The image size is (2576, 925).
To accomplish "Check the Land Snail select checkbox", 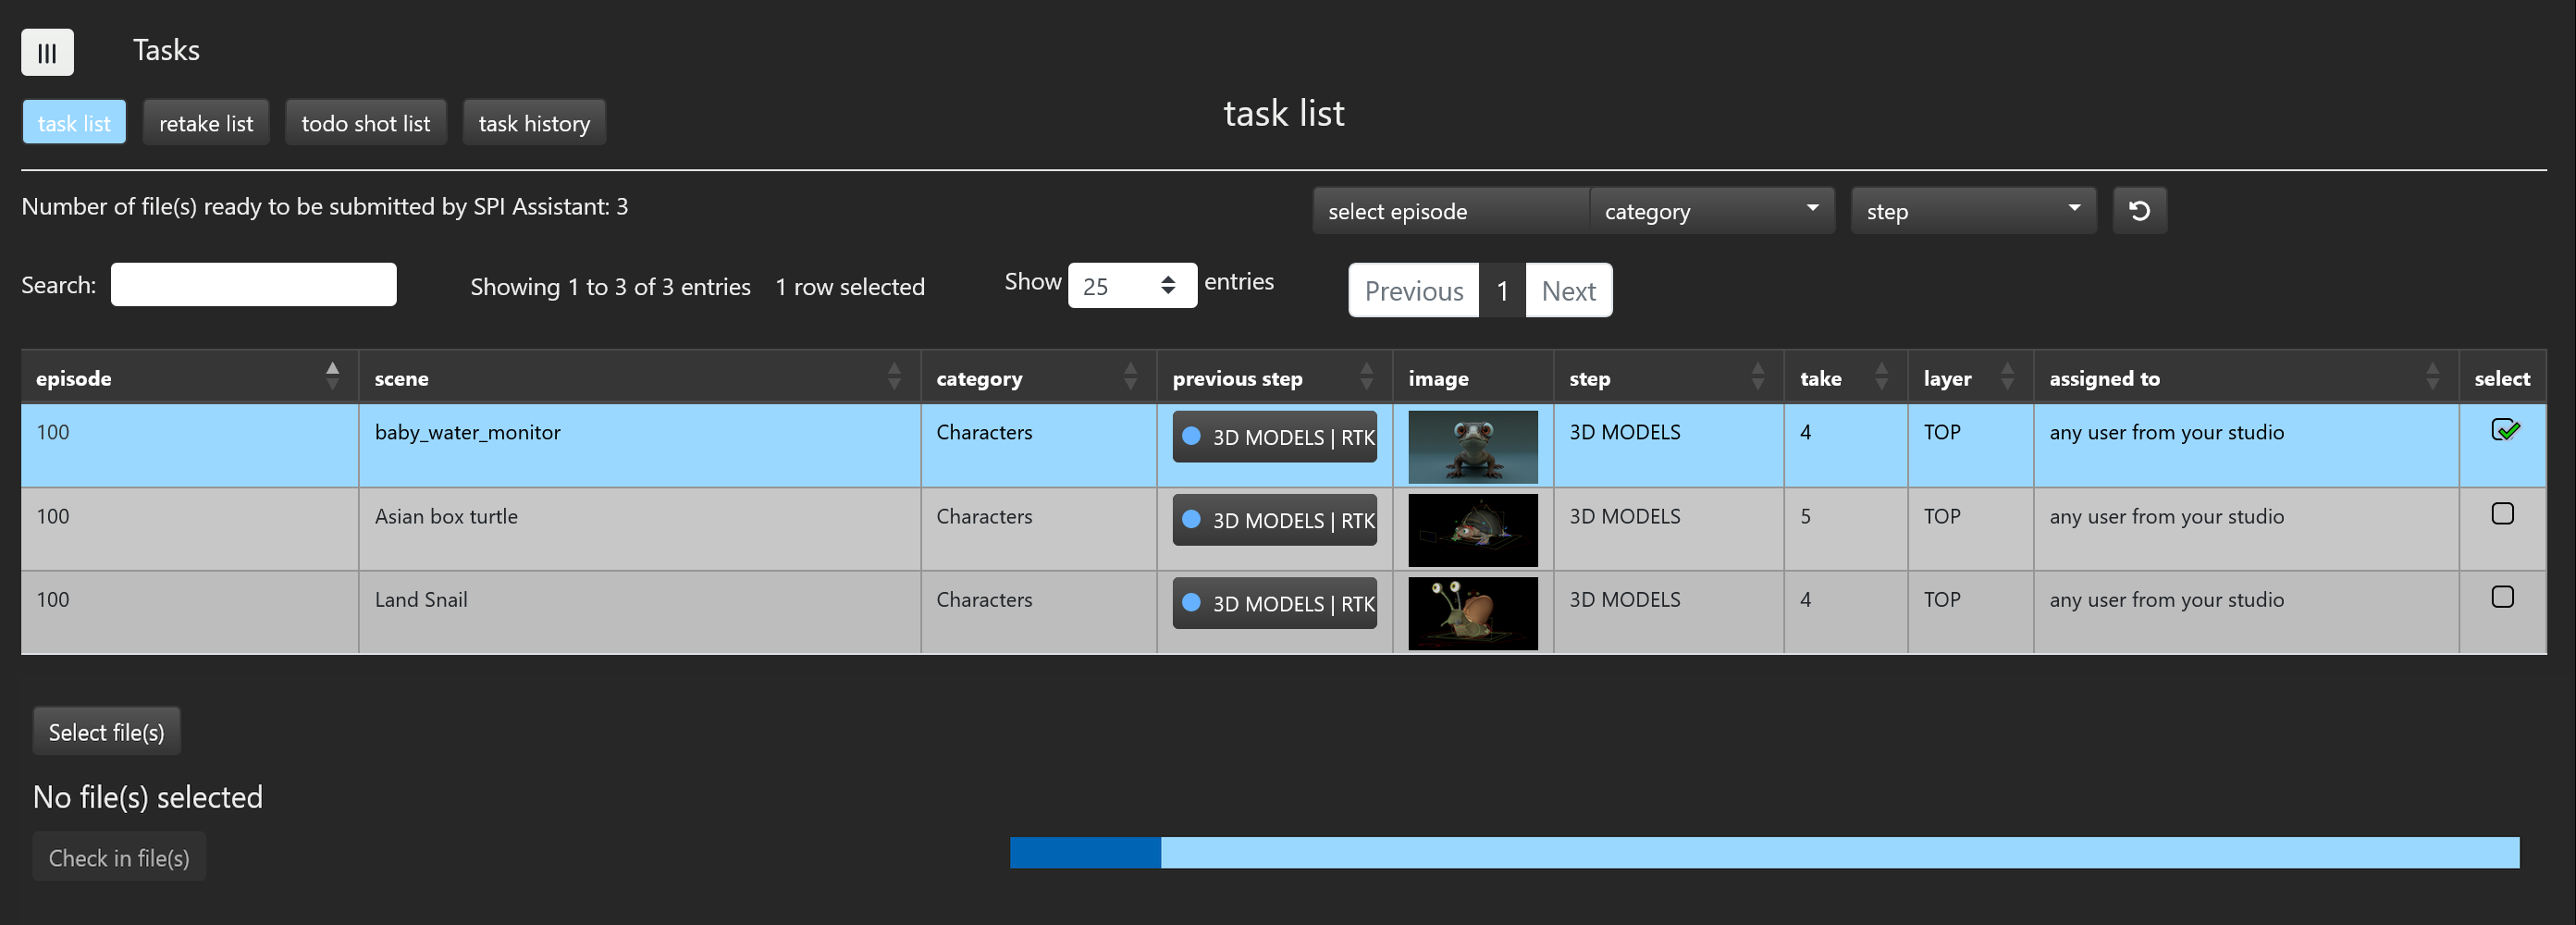I will [x=2502, y=597].
